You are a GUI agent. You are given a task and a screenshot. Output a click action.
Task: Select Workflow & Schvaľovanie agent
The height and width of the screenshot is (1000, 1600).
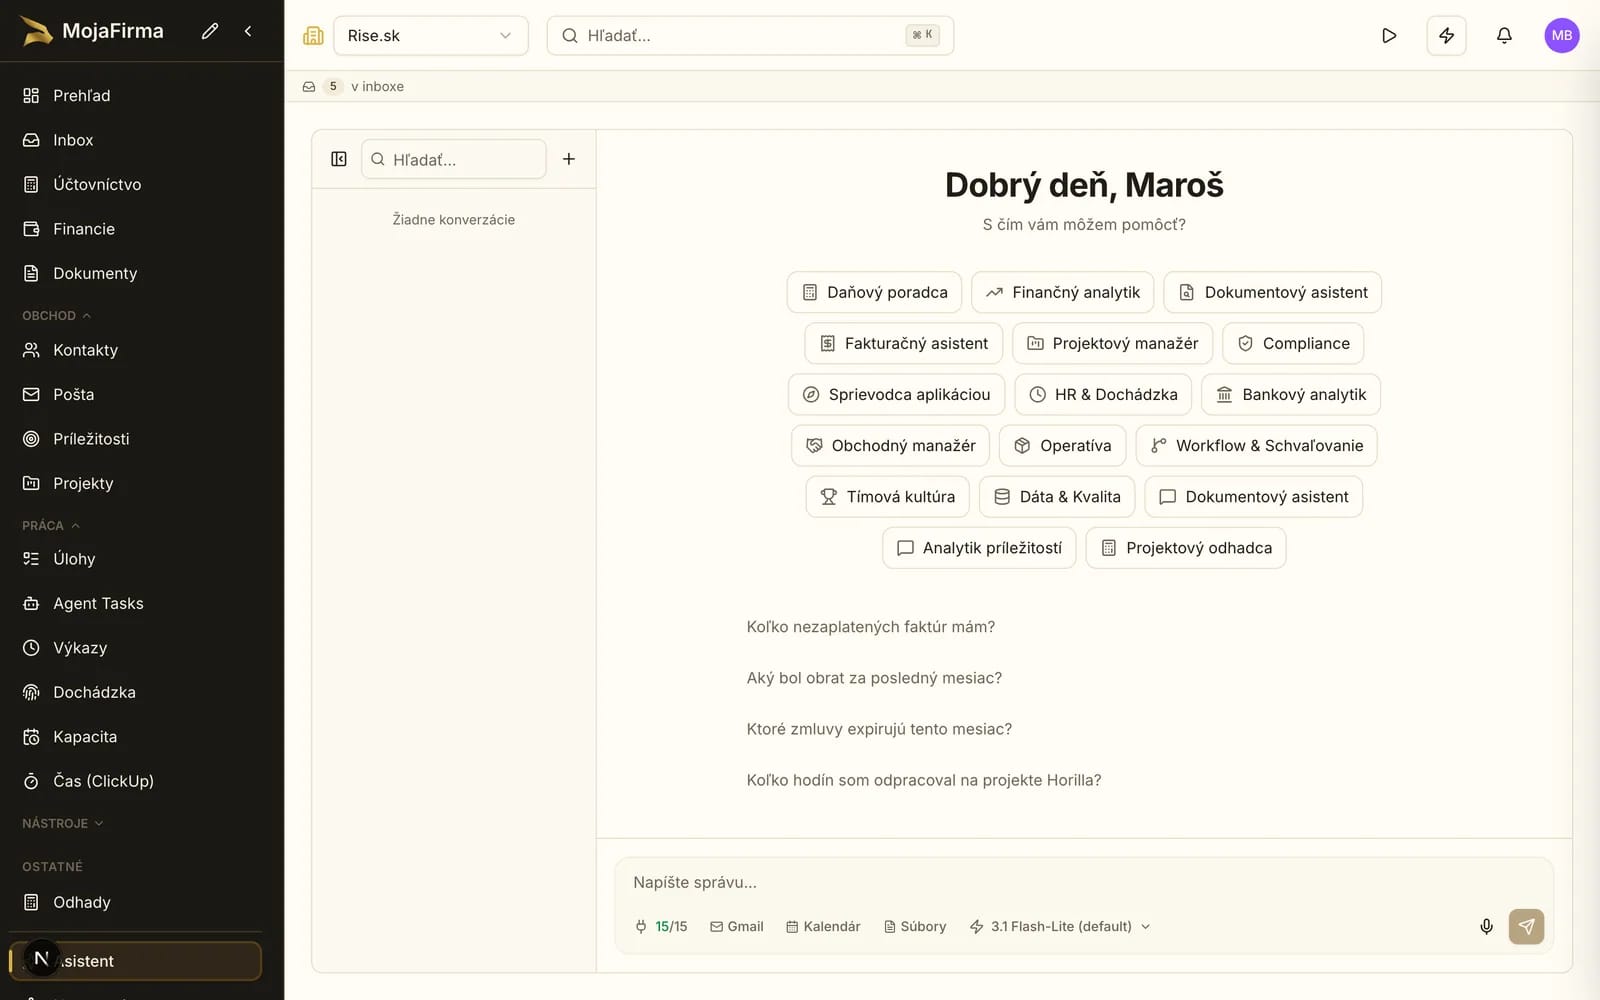(x=1256, y=445)
